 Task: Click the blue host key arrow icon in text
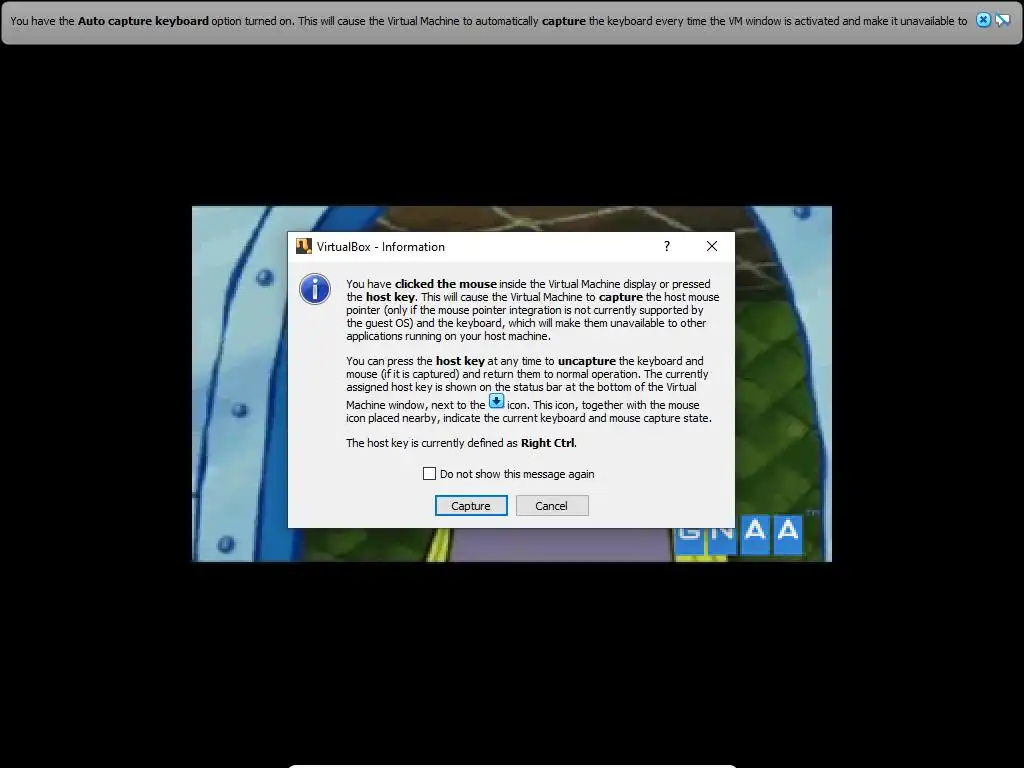496,401
